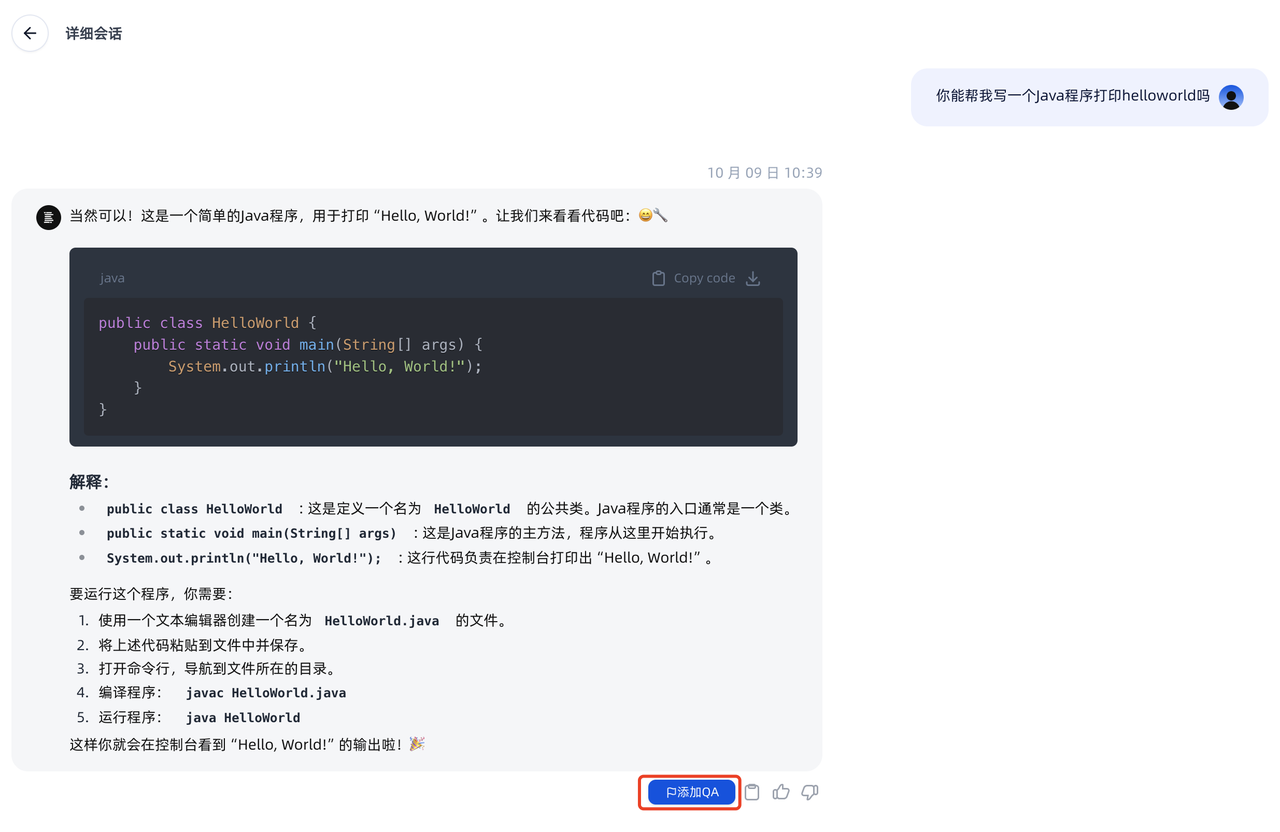Click the assistant's black avatar icon
This screenshot has width=1280, height=832.
[x=48, y=217]
